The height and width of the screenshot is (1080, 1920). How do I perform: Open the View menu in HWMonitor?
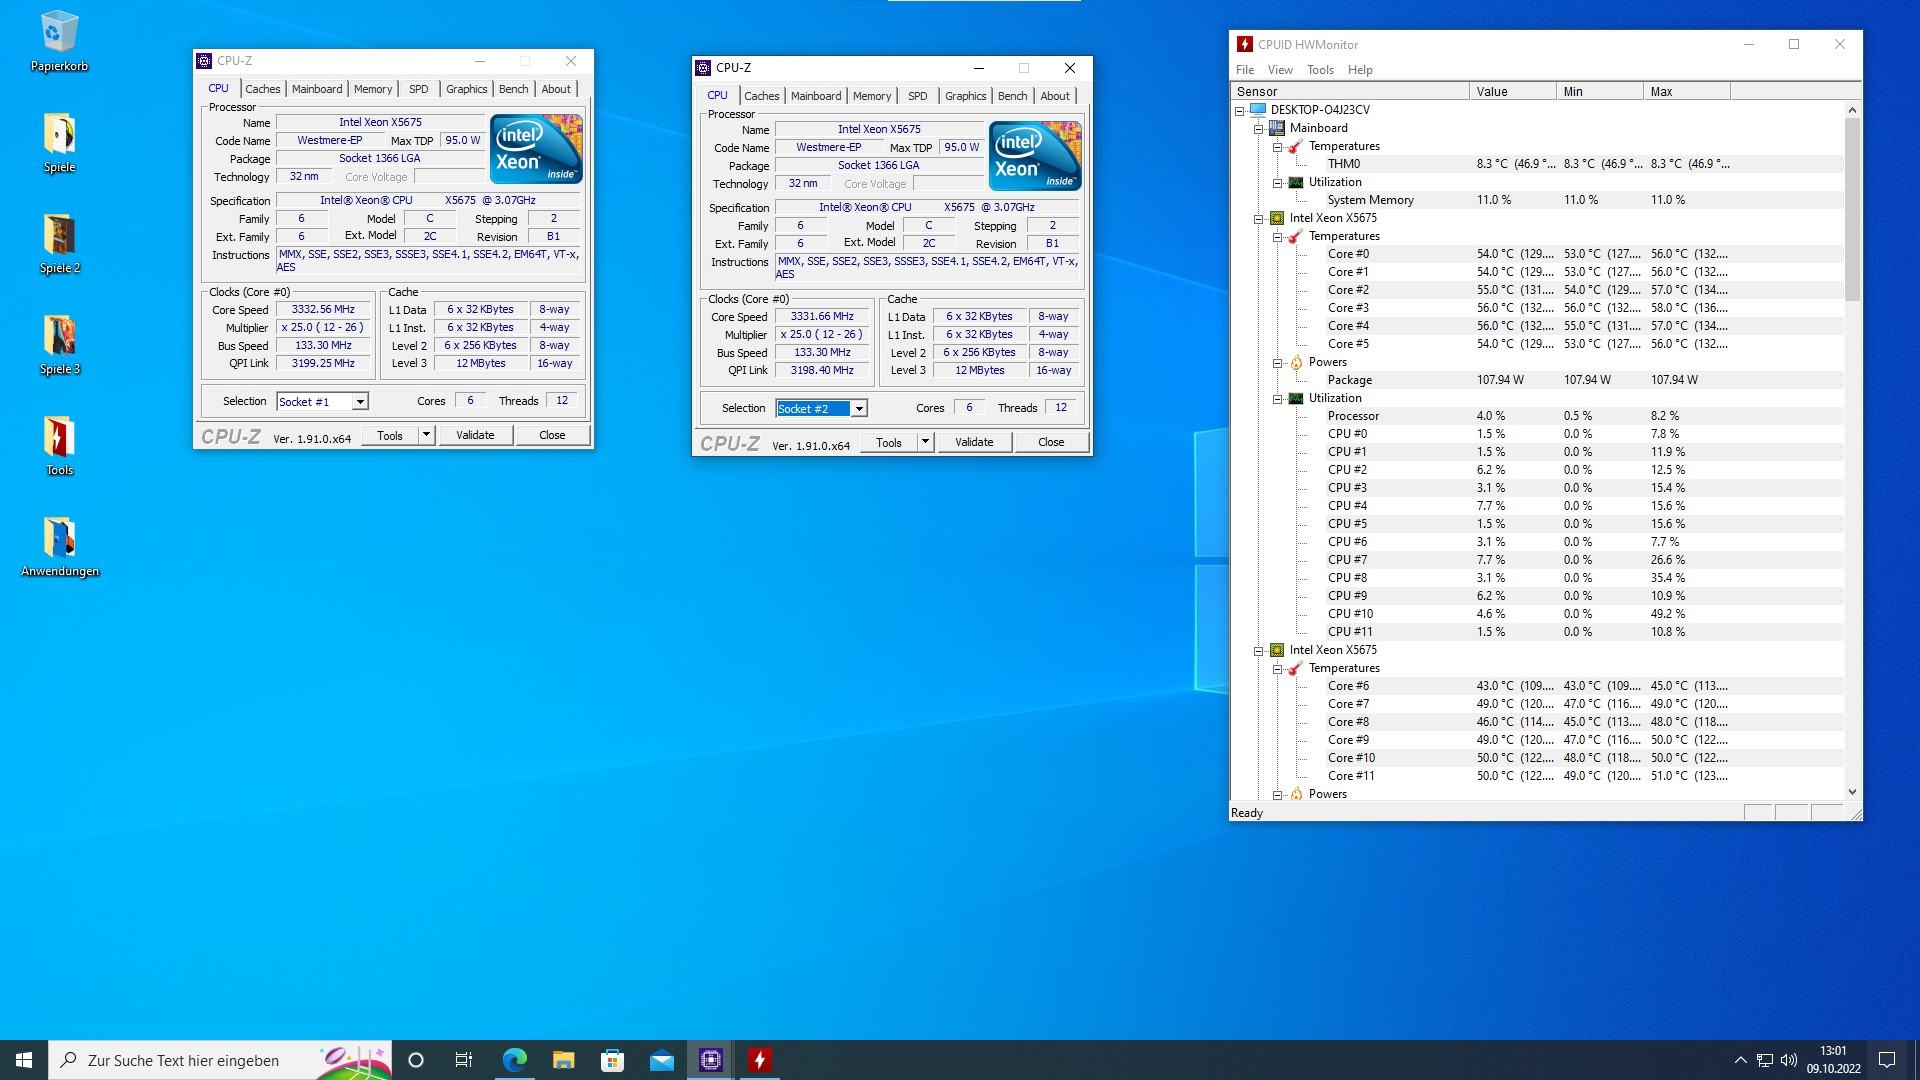pyautogui.click(x=1280, y=70)
